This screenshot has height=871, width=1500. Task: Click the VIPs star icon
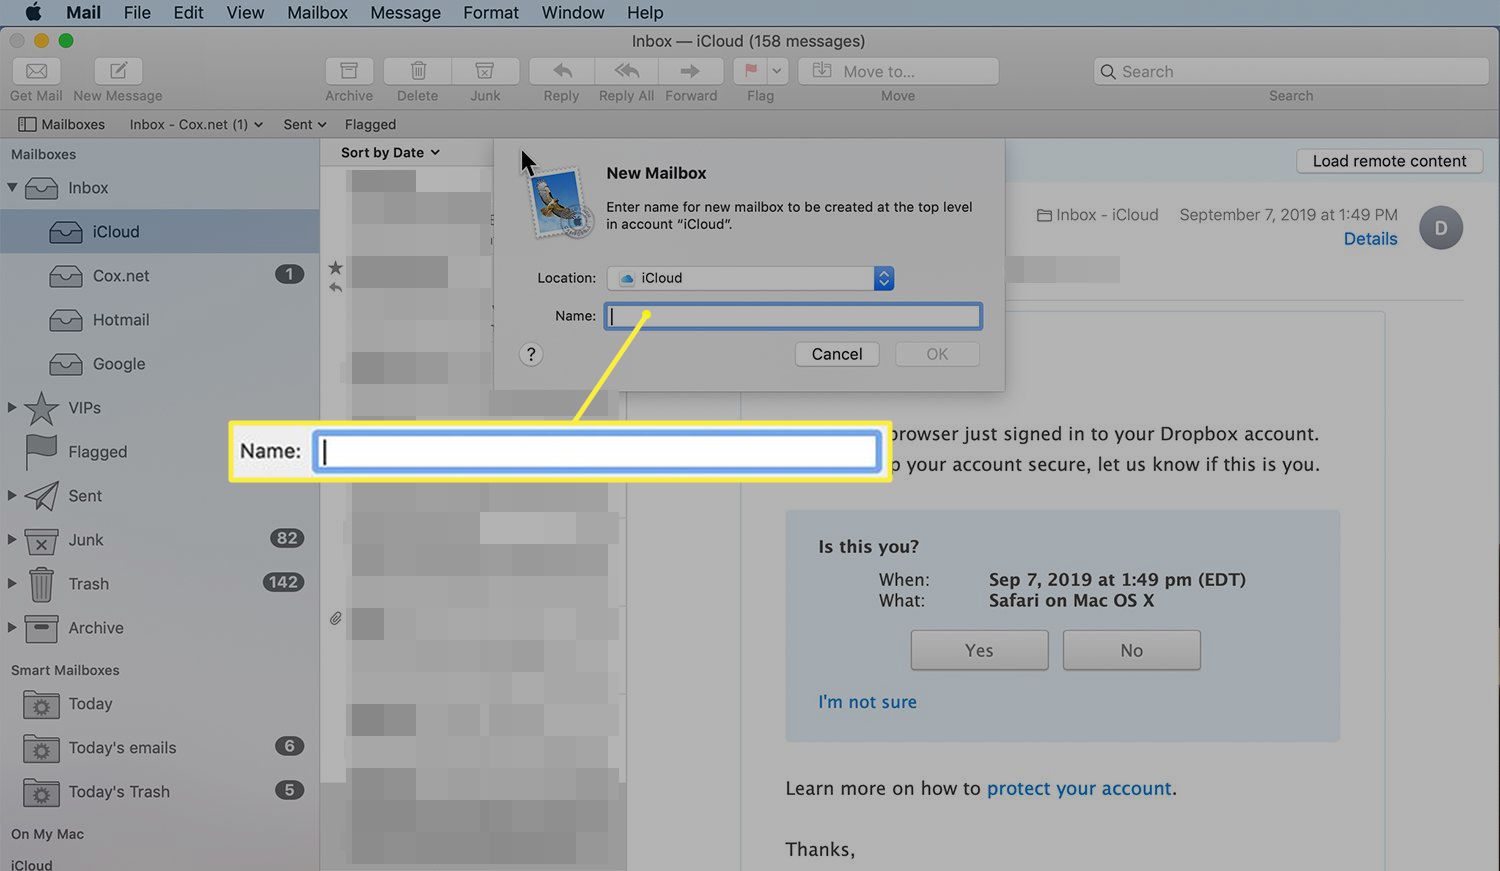pyautogui.click(x=41, y=408)
